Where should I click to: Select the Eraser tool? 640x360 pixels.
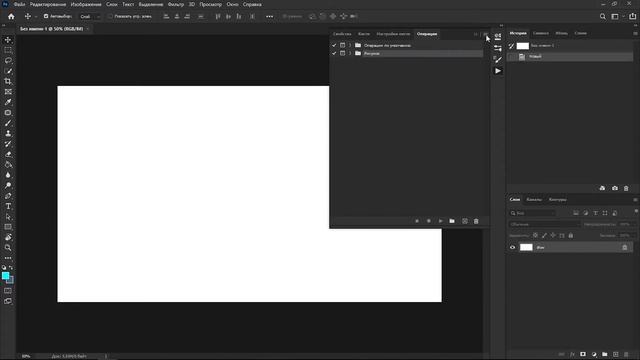point(8,154)
